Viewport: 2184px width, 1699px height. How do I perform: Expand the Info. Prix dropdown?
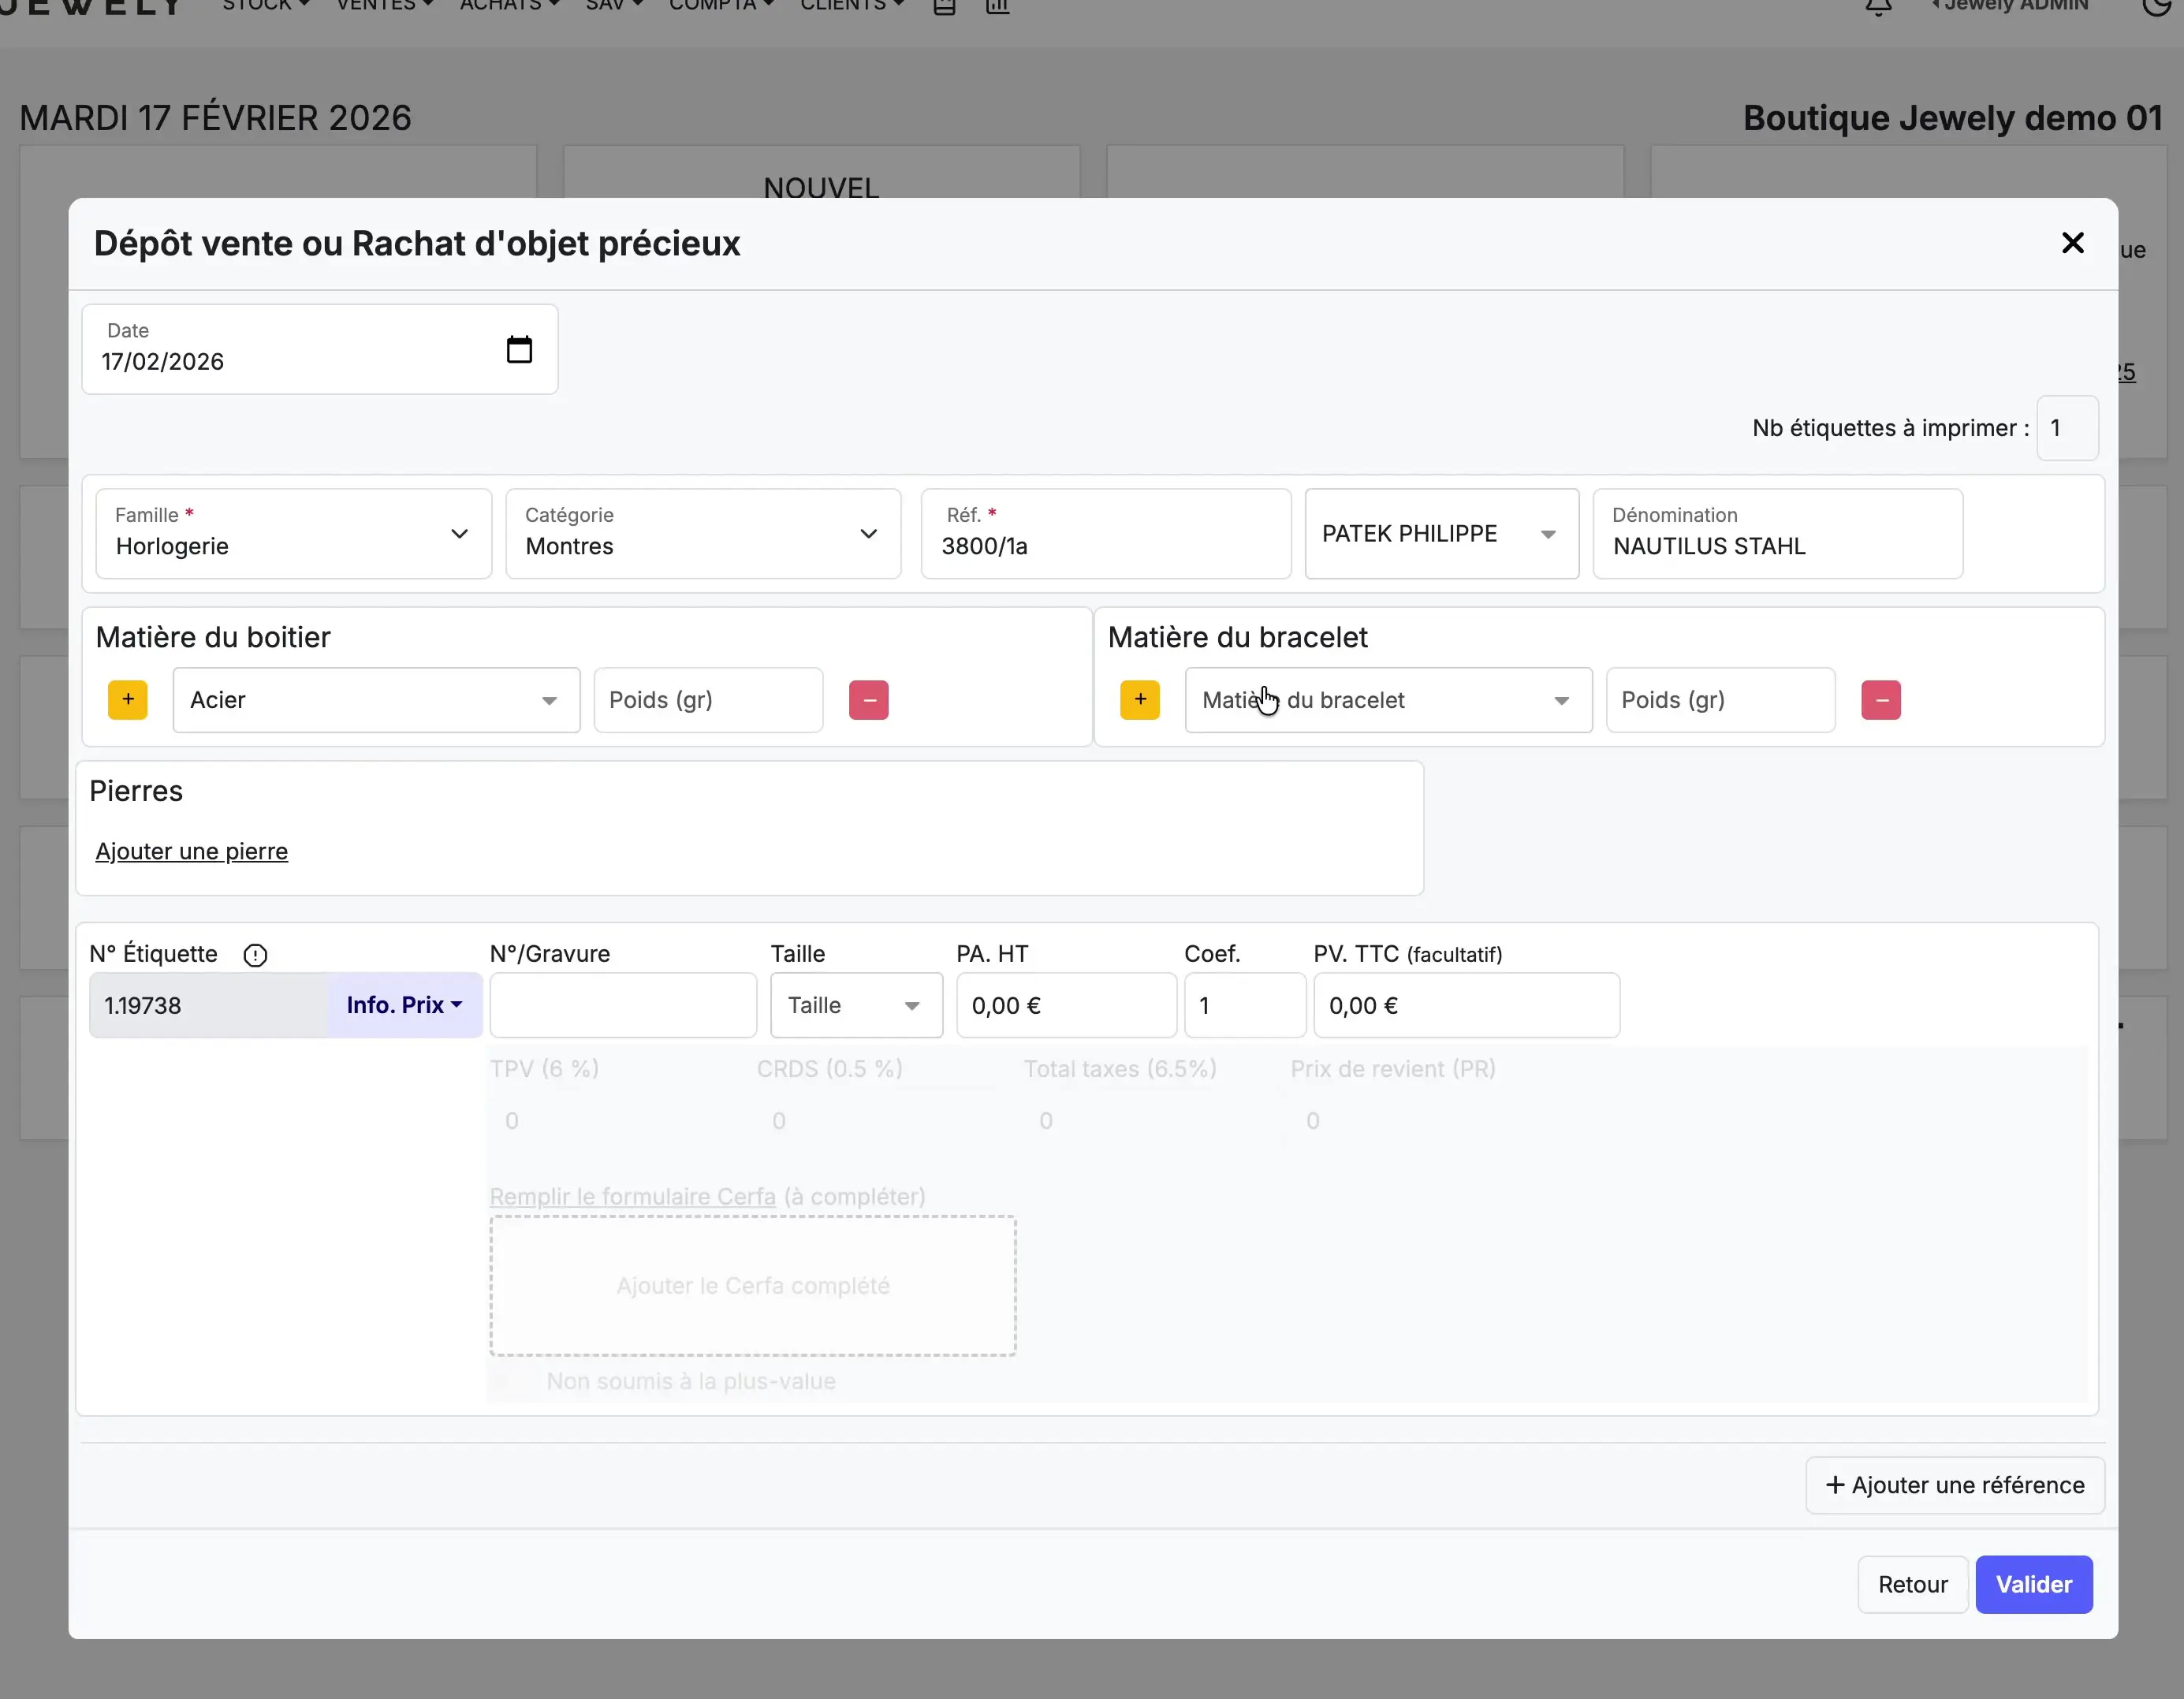coord(405,1005)
